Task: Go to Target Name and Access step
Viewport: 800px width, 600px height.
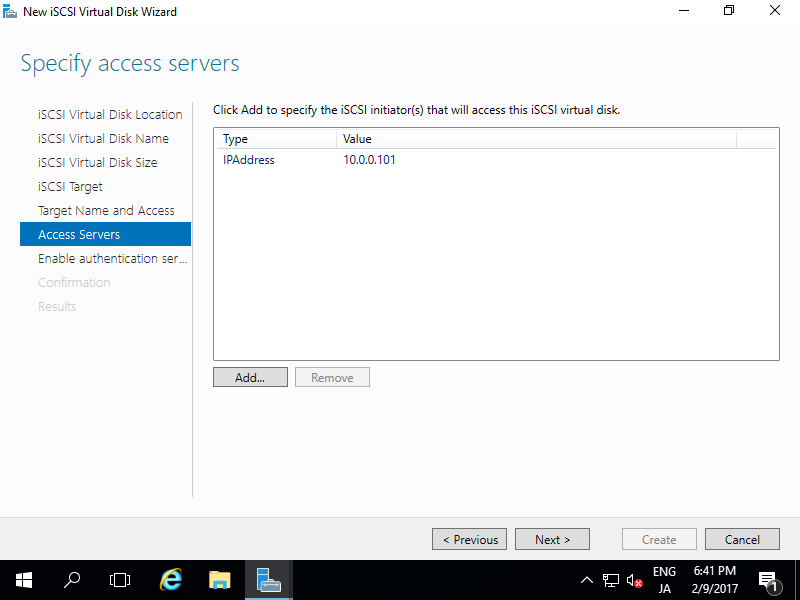Action: click(x=106, y=210)
